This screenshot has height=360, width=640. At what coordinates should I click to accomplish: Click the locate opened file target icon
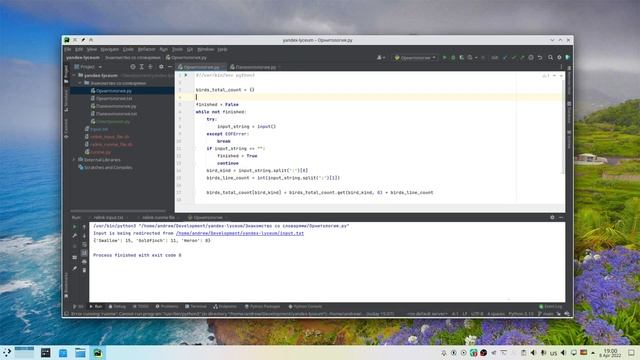pos(133,67)
